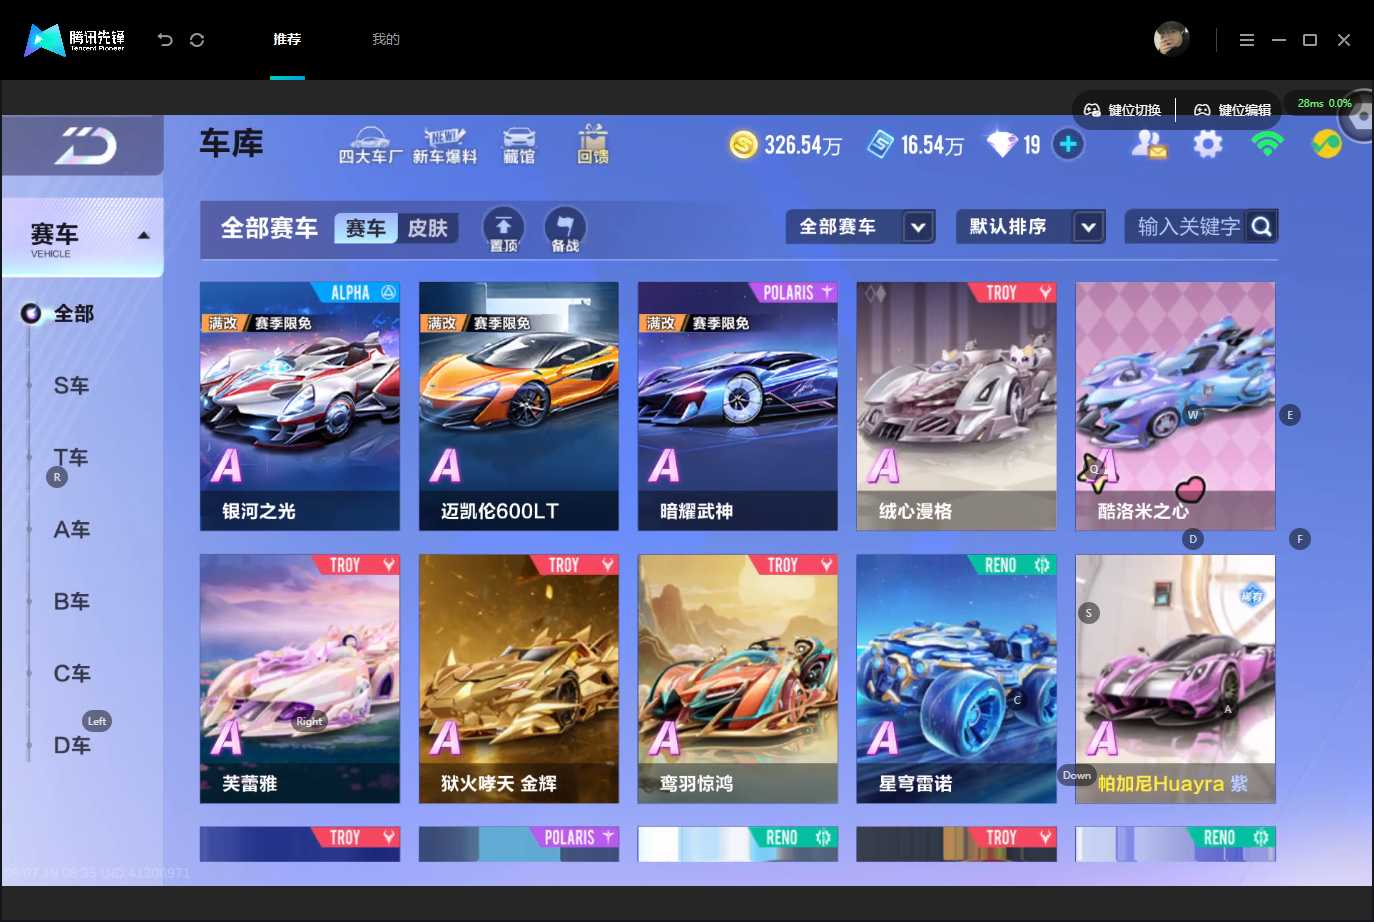Open the 全部赛车 filter dropdown
Image resolution: width=1374 pixels, height=922 pixels.
coord(861,227)
